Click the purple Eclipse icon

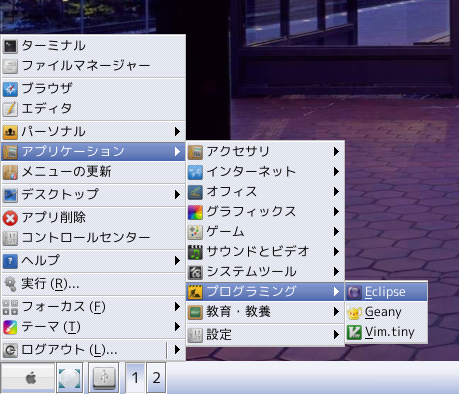coord(354,292)
